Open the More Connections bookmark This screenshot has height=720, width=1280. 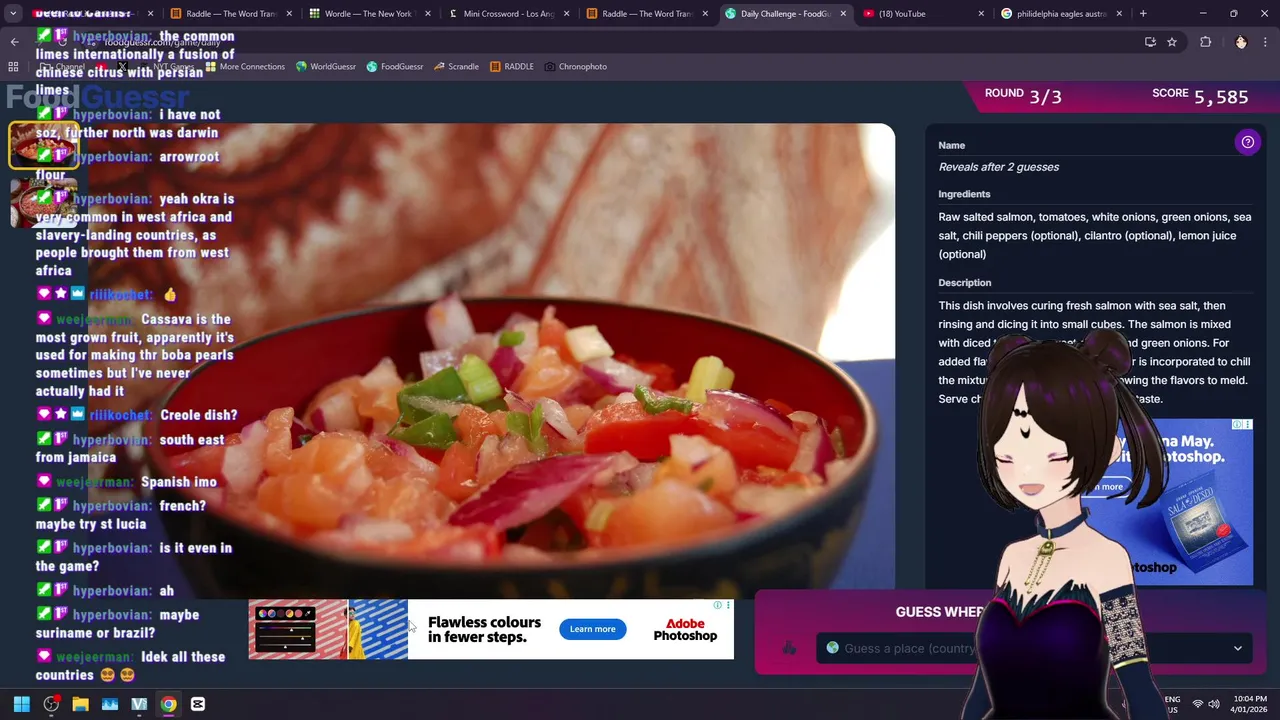point(245,67)
